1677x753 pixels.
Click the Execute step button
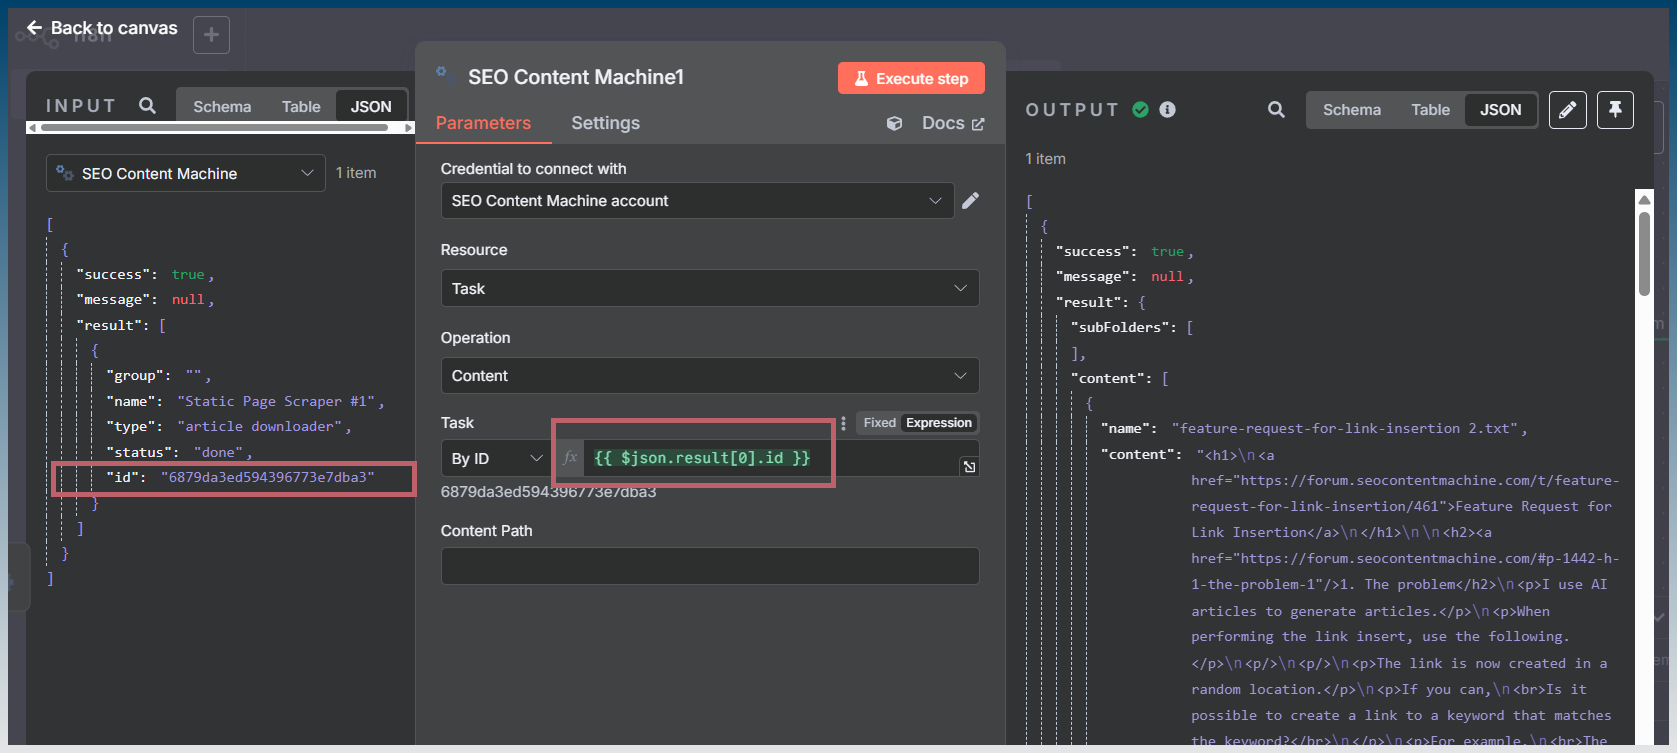pyautogui.click(x=911, y=78)
